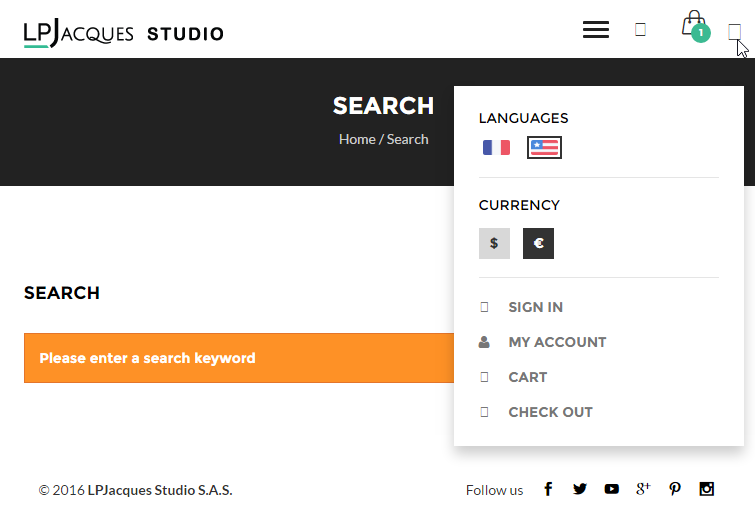
Task: Open the Pinterest icon link
Action: pyautogui.click(x=675, y=489)
